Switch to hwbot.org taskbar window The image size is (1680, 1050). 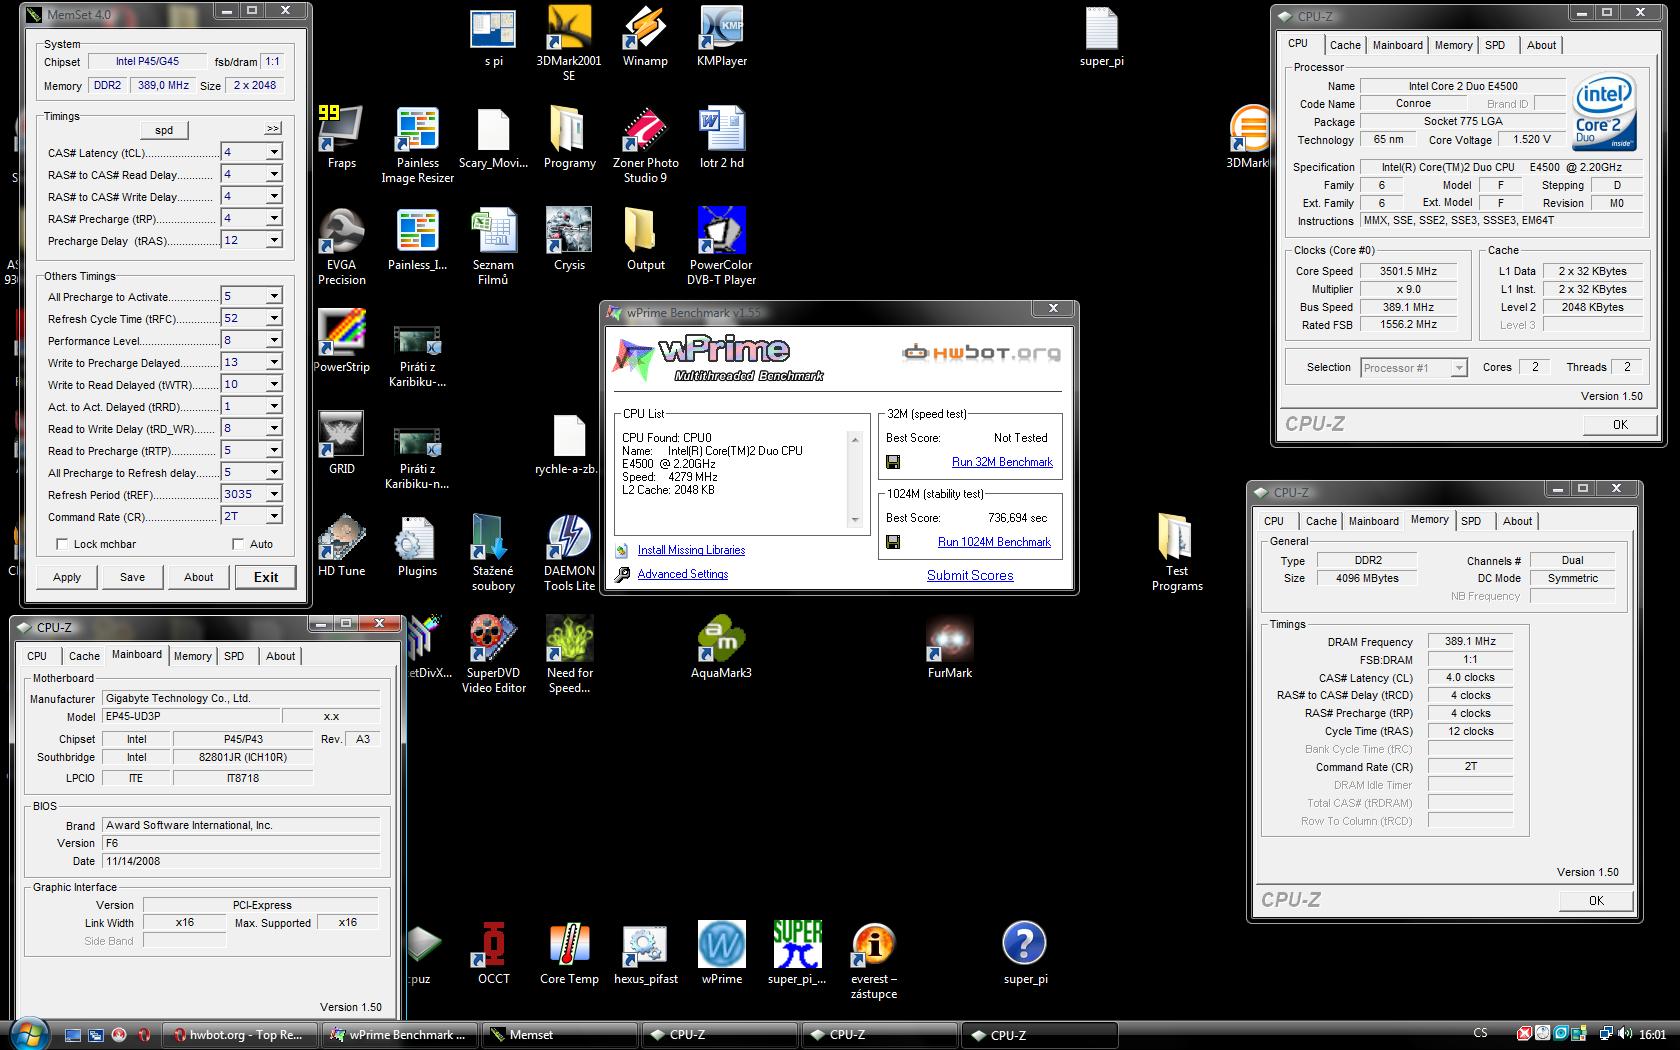point(238,1035)
